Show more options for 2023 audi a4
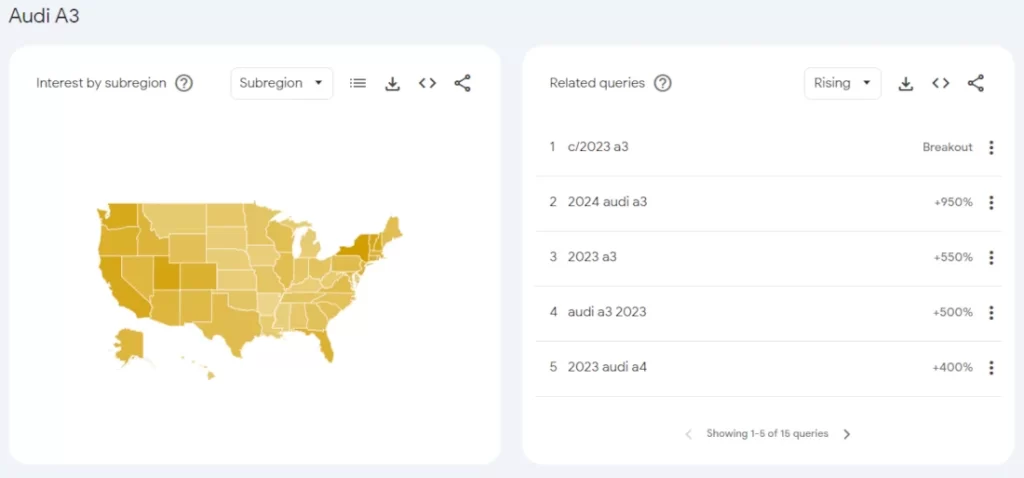Screen dimensions: 1024x478 [991, 367]
